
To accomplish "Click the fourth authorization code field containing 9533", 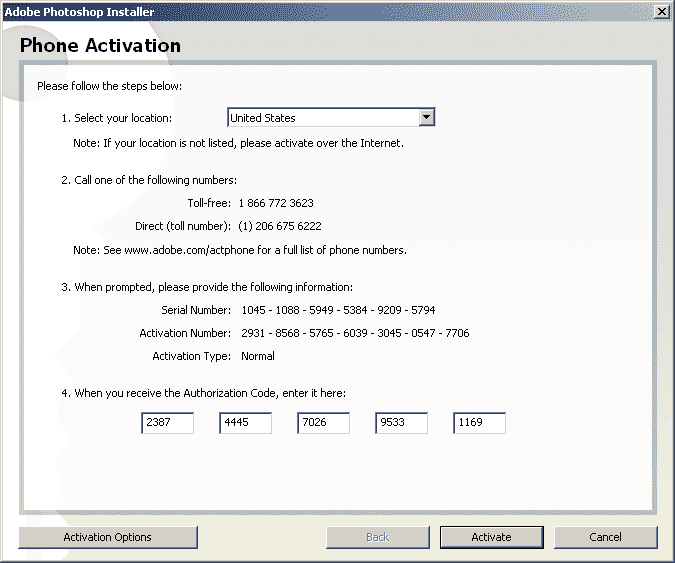I will pyautogui.click(x=401, y=423).
